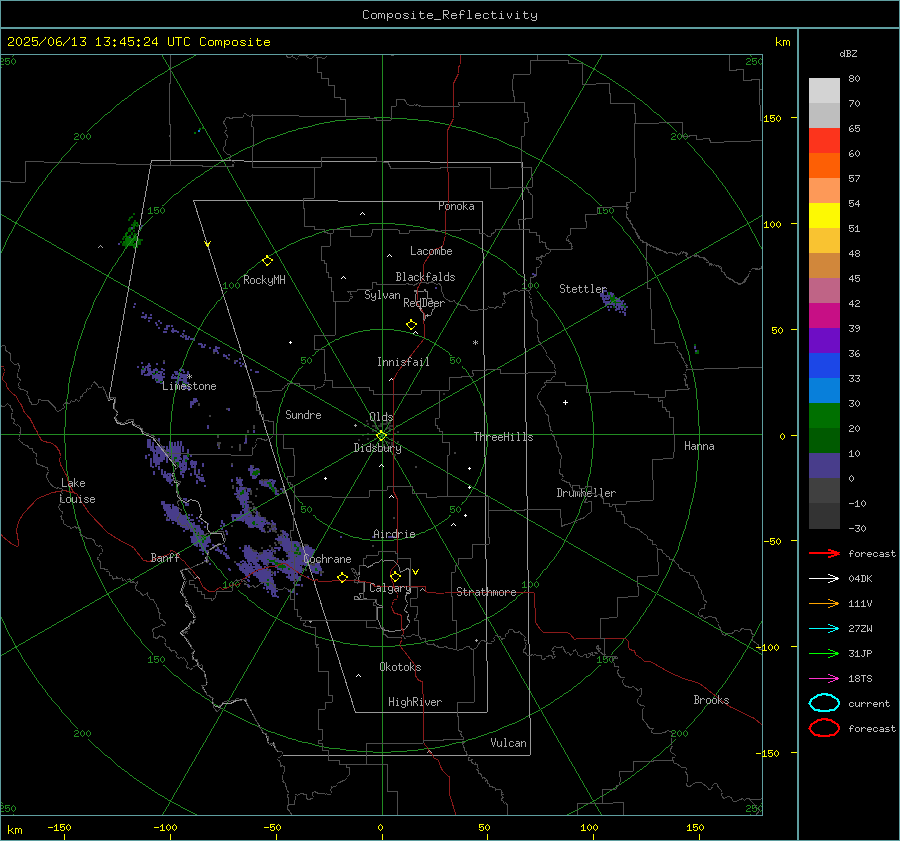Image resolution: width=900 pixels, height=841 pixels.
Task: Click the Didsbury town label
Action: [377, 448]
